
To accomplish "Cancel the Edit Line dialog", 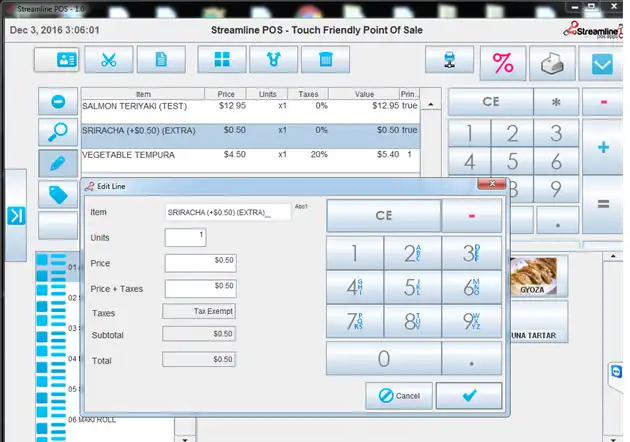I will click(x=399, y=396).
